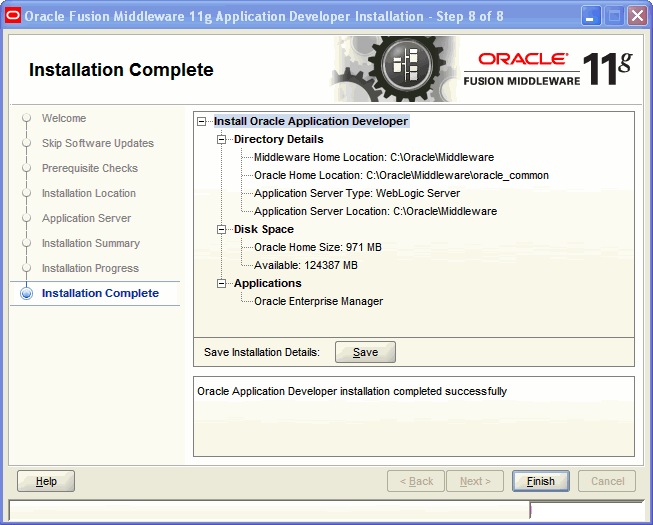Viewport: 653px width, 525px height.
Task: Collapse the Disk Space node
Action: click(222, 229)
